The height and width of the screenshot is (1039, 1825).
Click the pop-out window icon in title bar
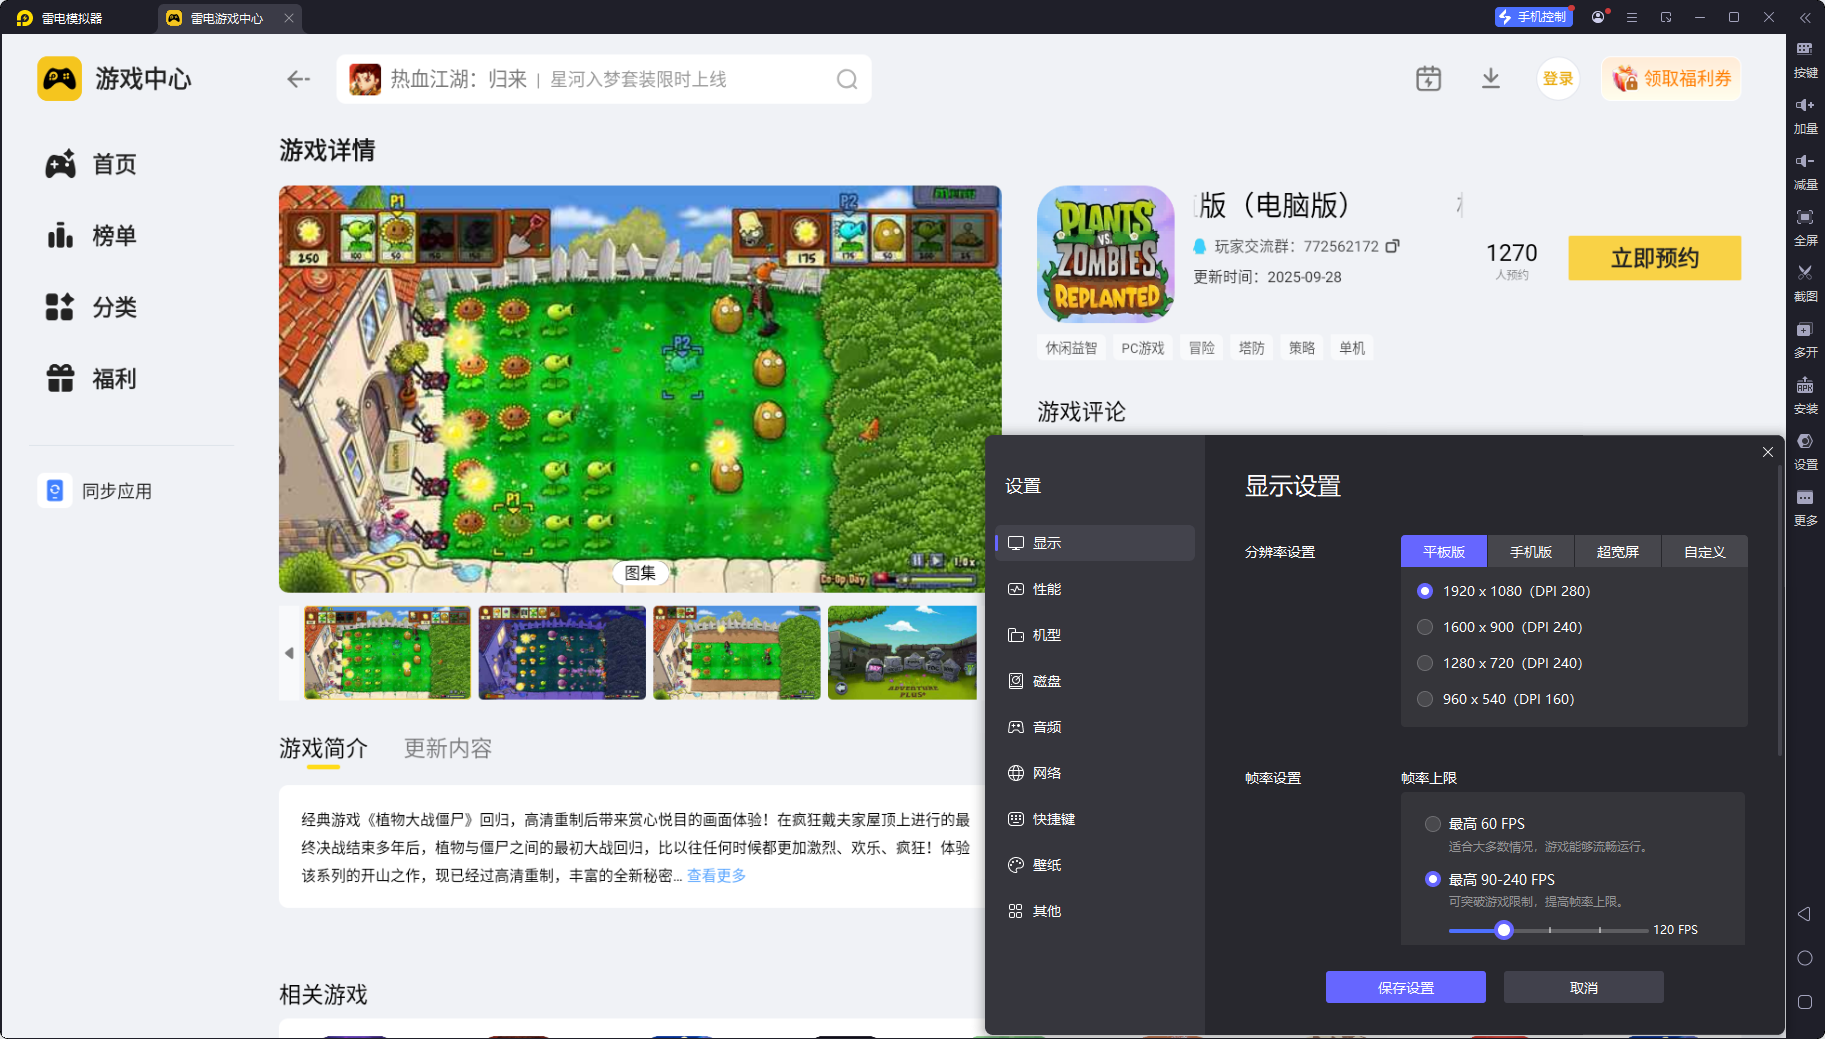click(x=1666, y=17)
